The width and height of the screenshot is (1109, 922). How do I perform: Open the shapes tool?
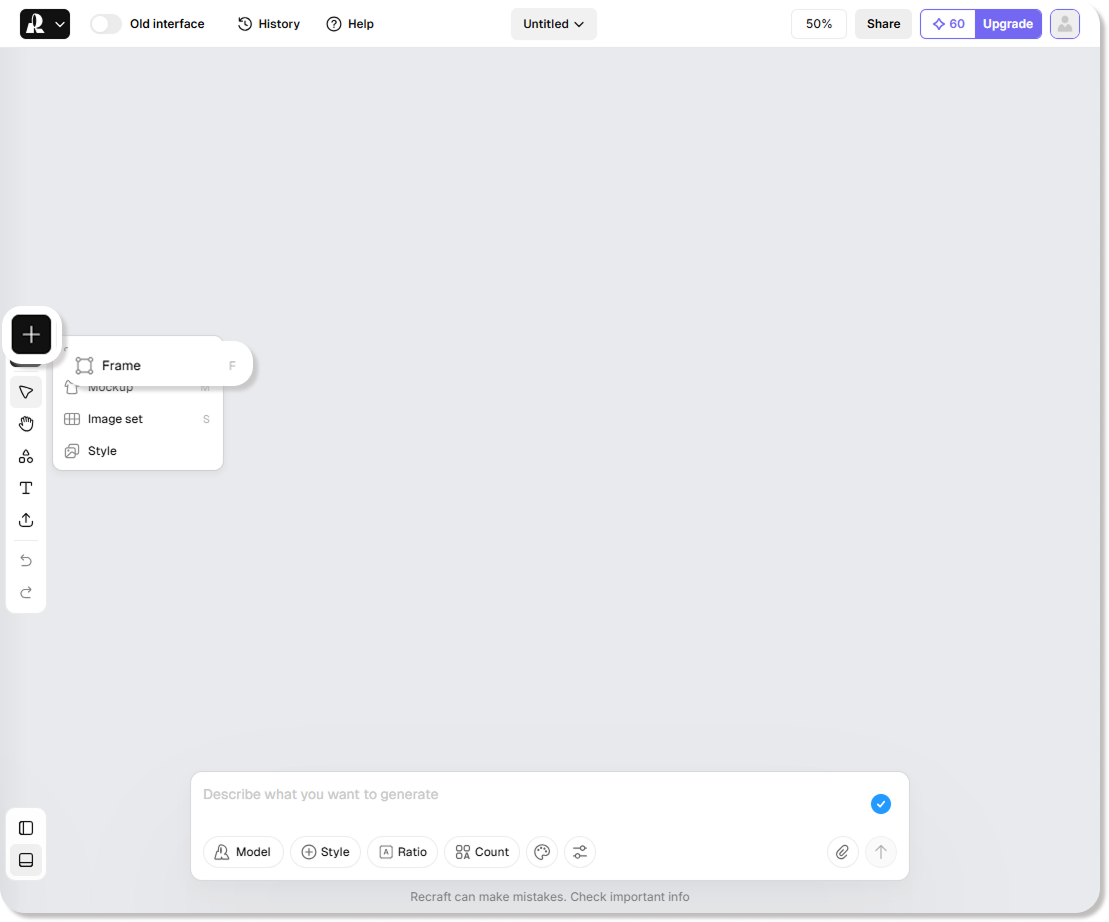[x=26, y=456]
